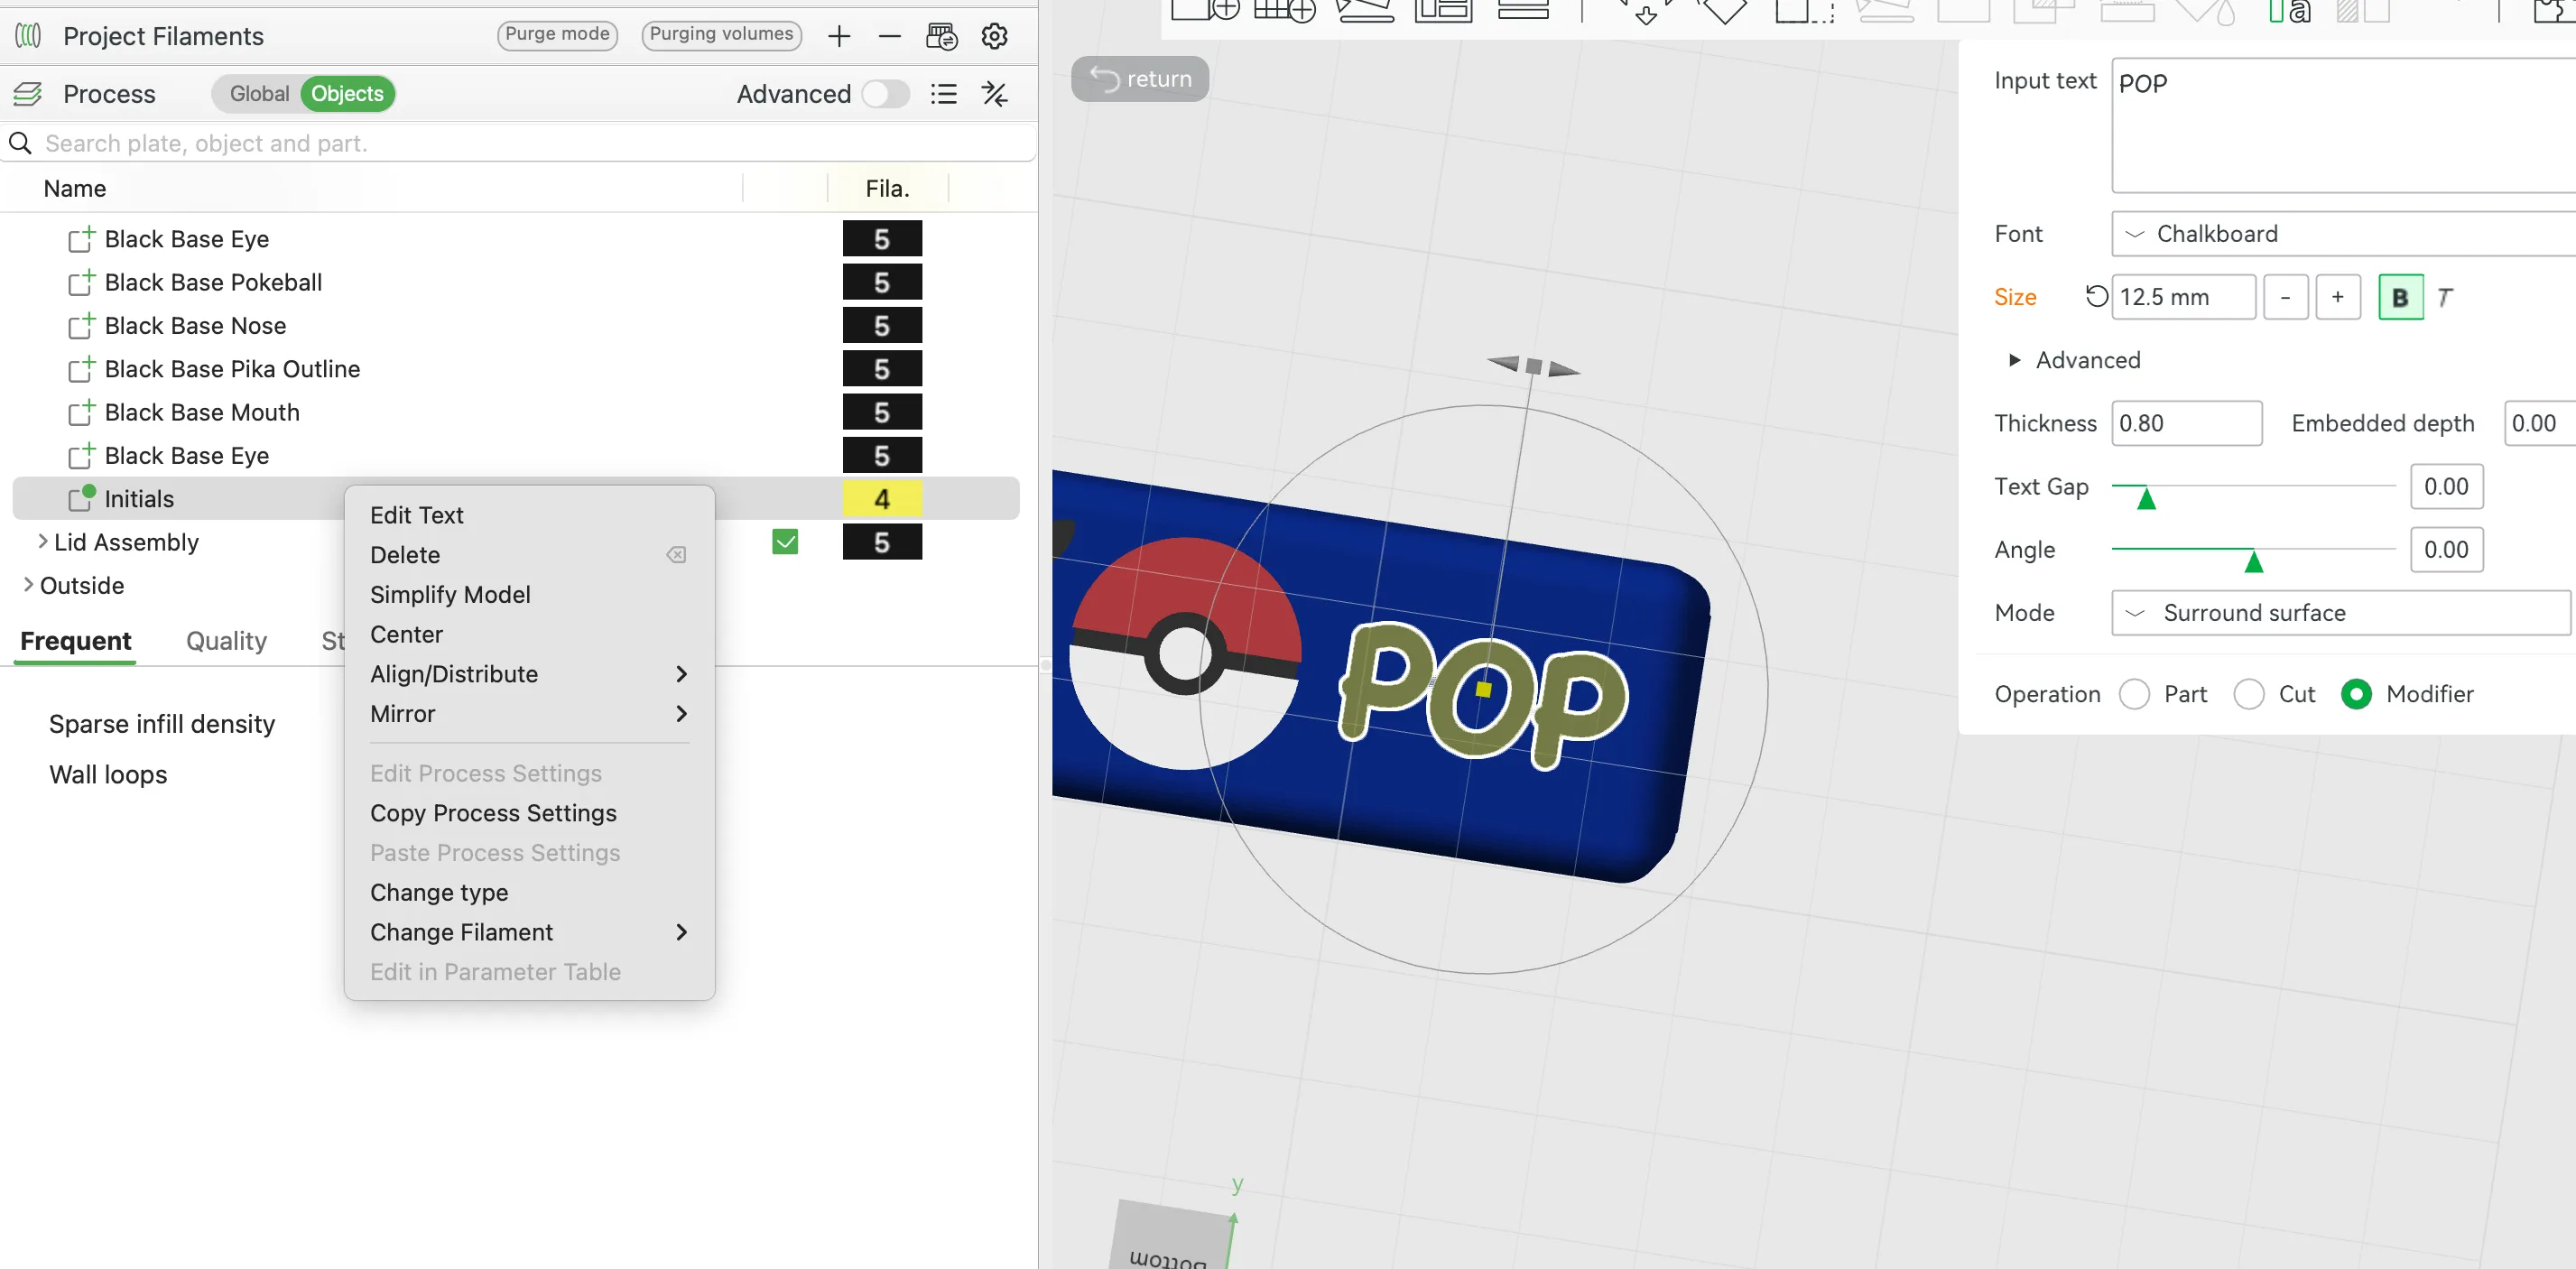Expand the Outside tree node
The width and height of the screenshot is (2576, 1269).
28,585
